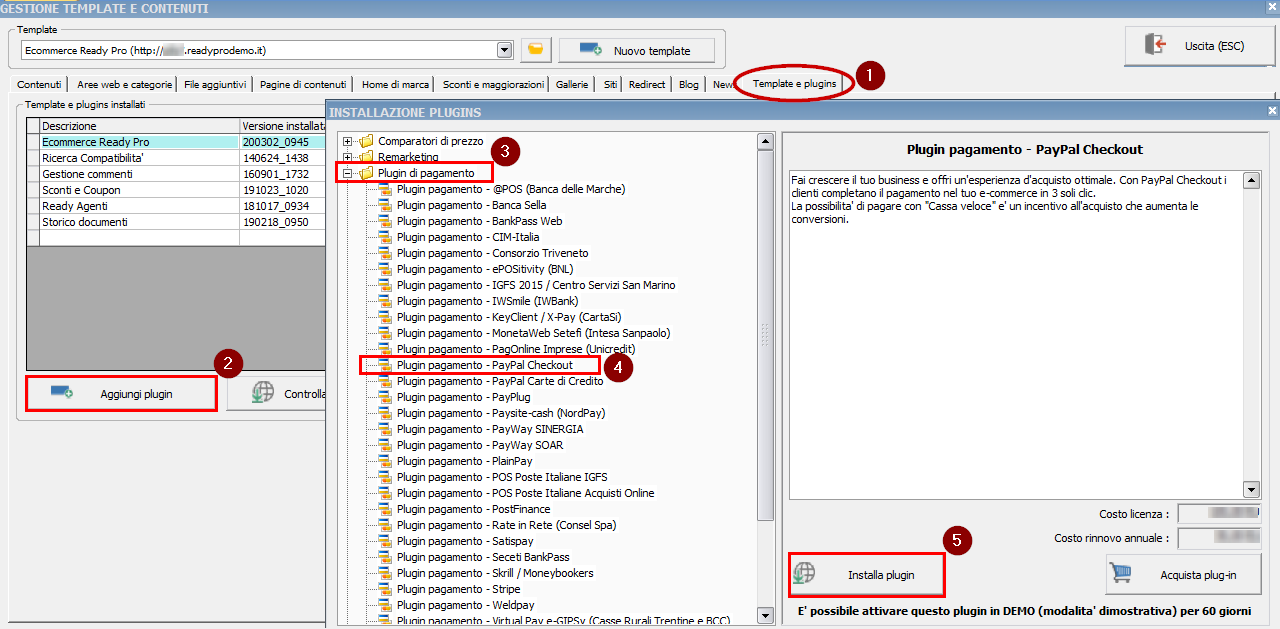Select the Ricerca Compatibilita' row

click(x=176, y=158)
